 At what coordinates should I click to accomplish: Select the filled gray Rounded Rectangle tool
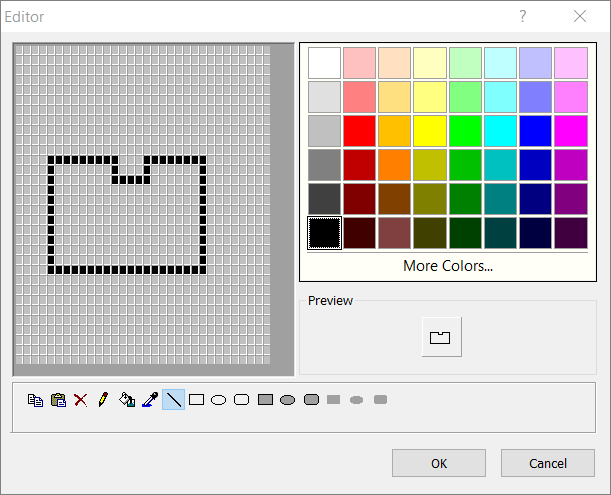click(x=311, y=400)
